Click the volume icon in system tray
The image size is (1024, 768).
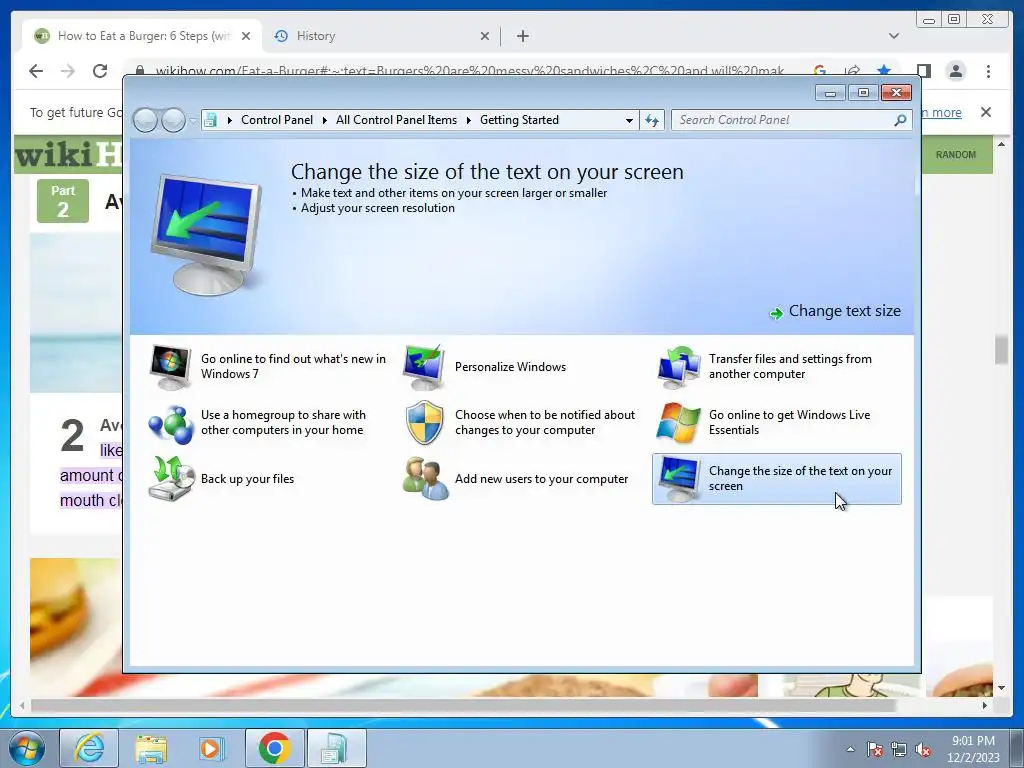coord(923,749)
